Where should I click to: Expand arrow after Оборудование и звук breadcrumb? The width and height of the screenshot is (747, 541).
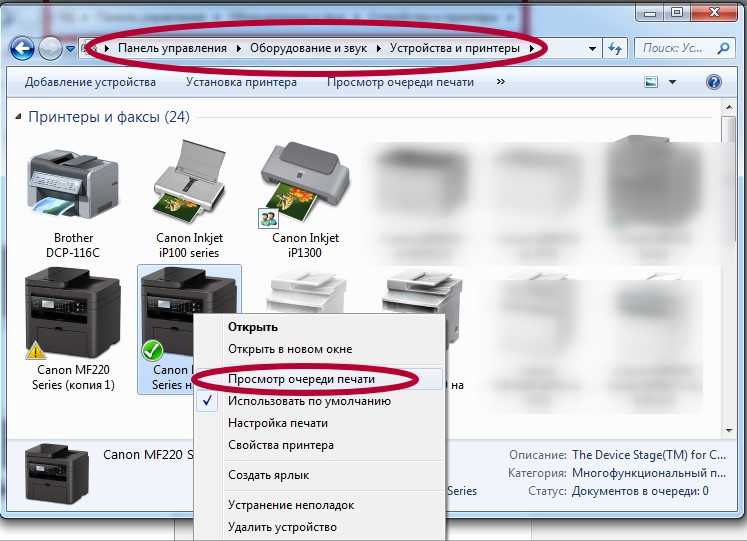point(378,48)
